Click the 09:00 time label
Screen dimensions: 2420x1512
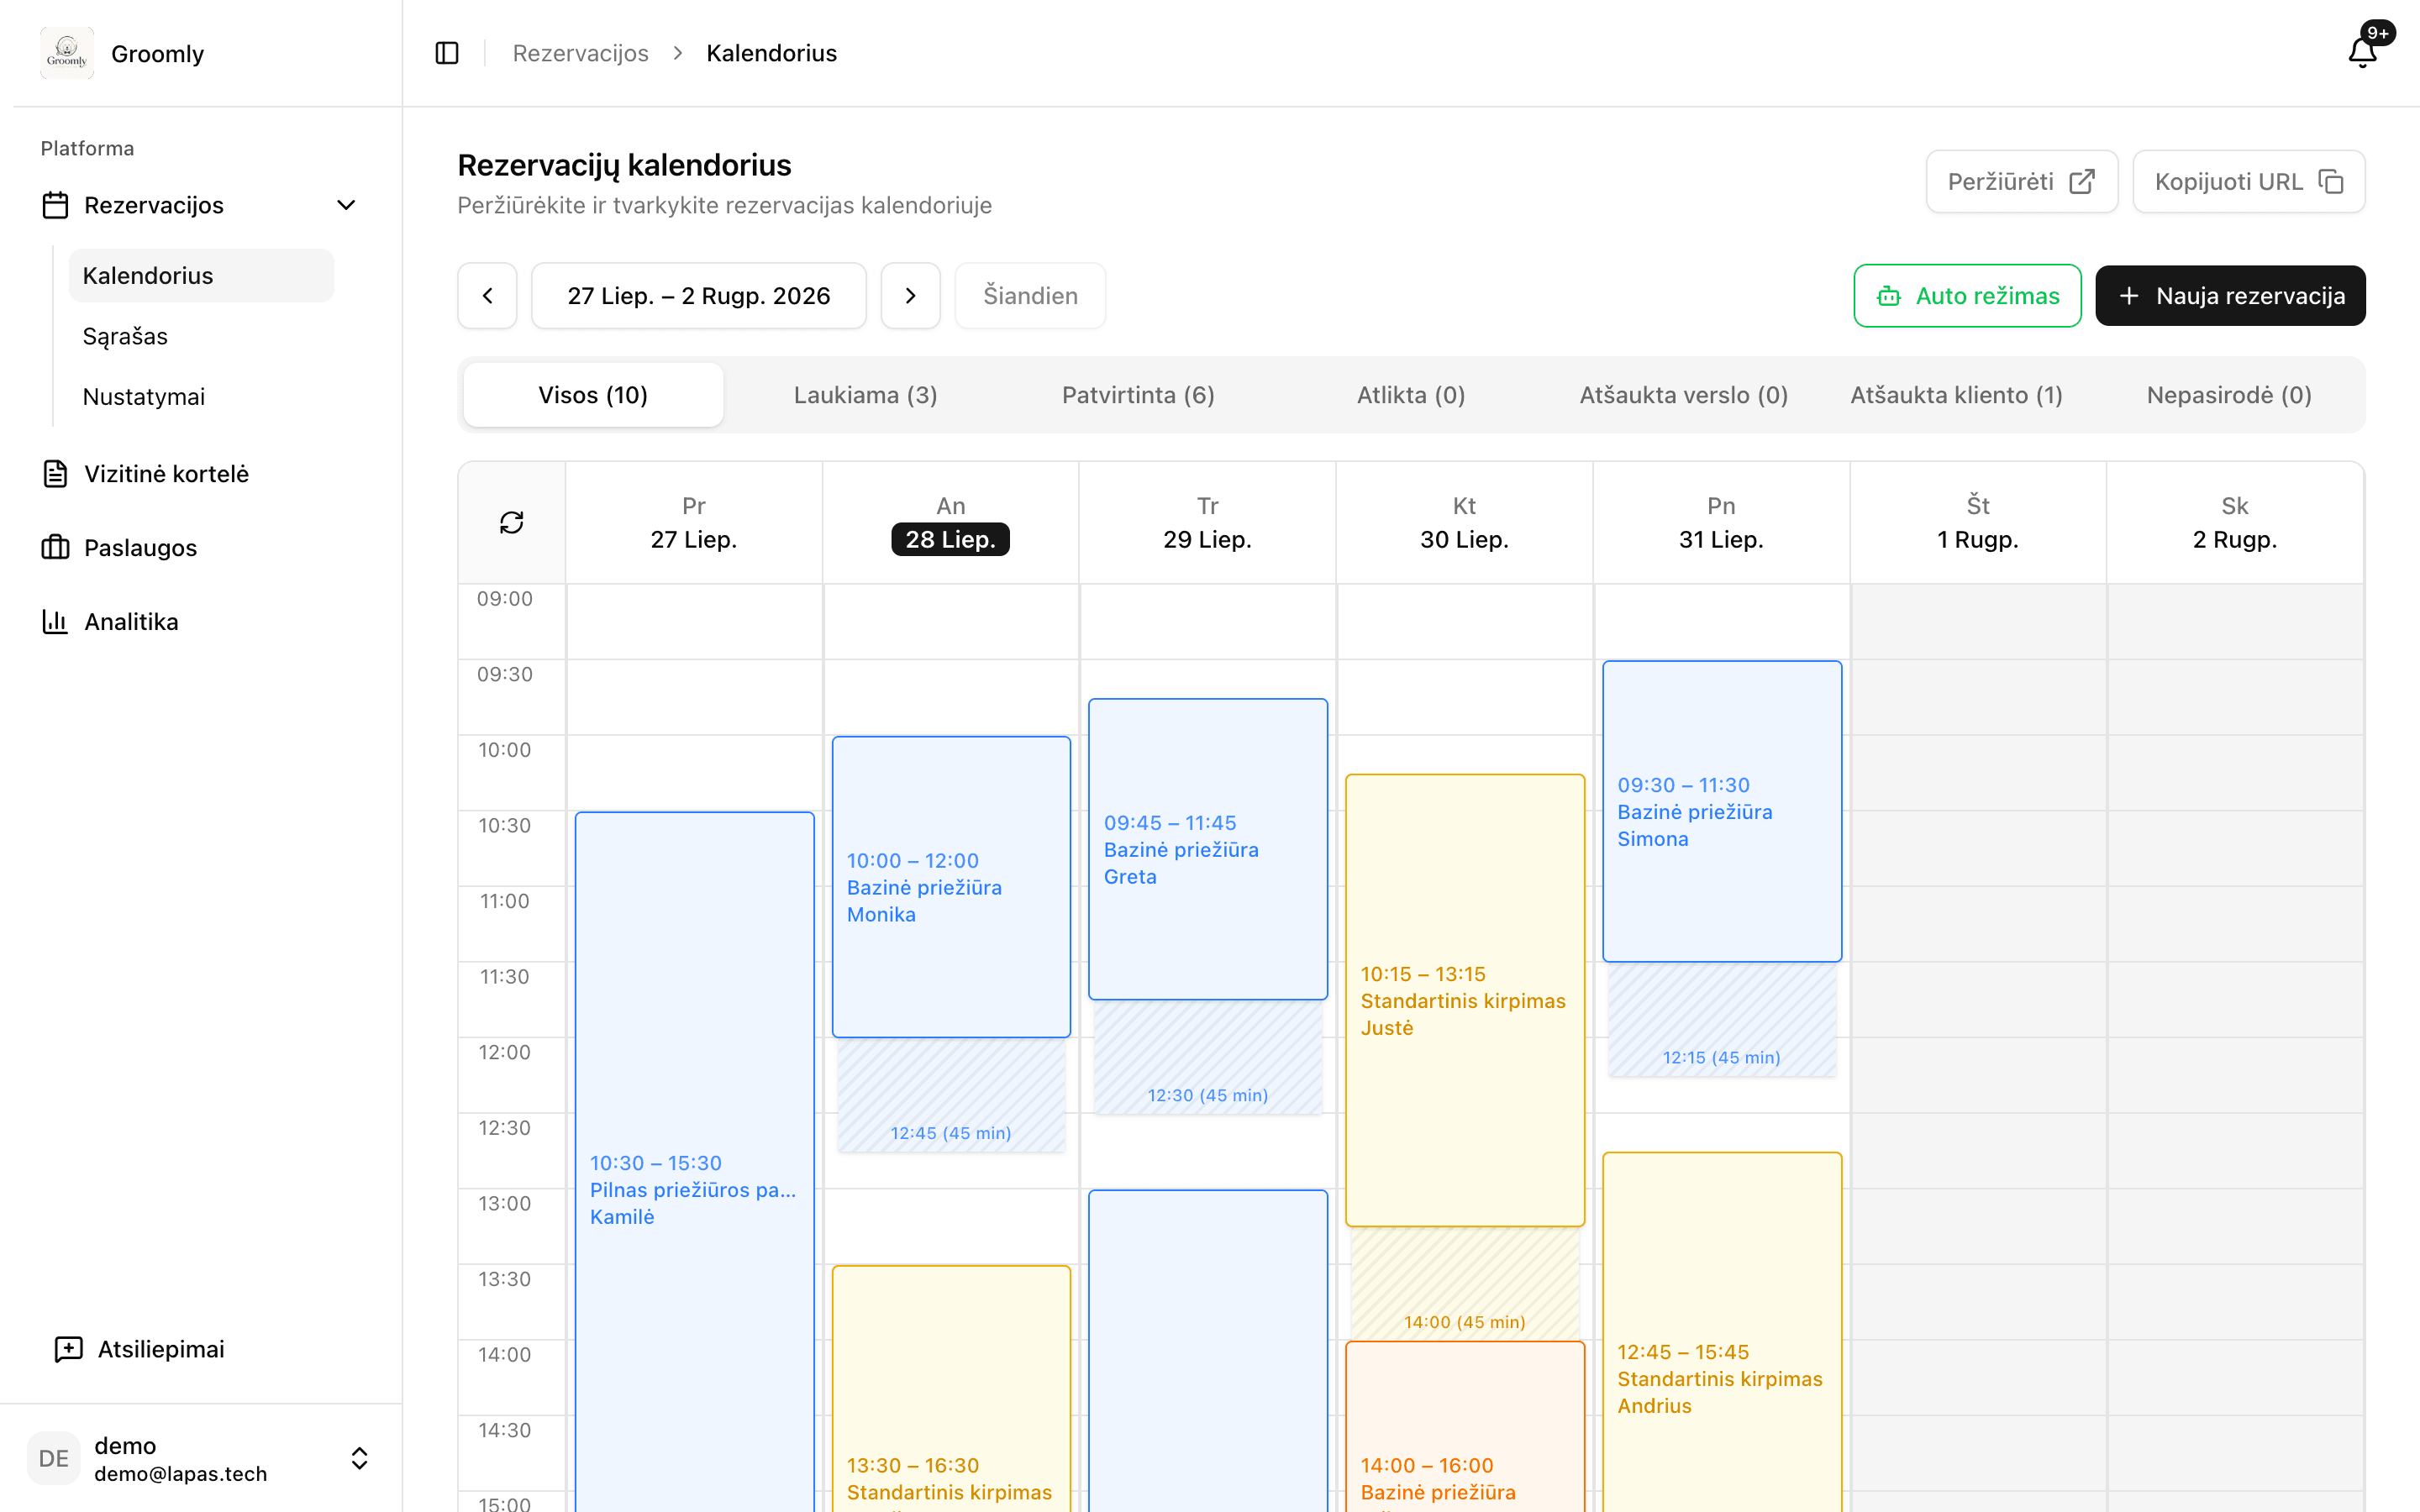point(505,599)
